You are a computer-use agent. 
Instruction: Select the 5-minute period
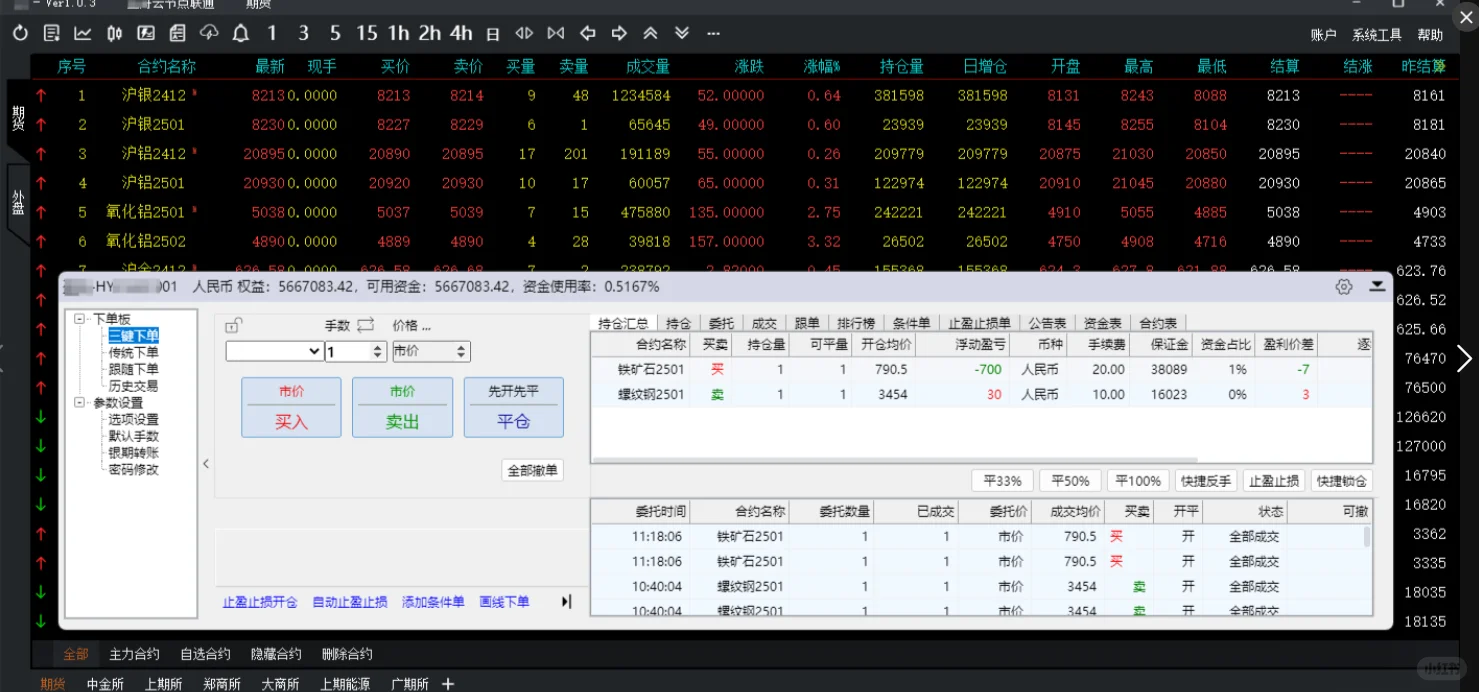[x=335, y=33]
